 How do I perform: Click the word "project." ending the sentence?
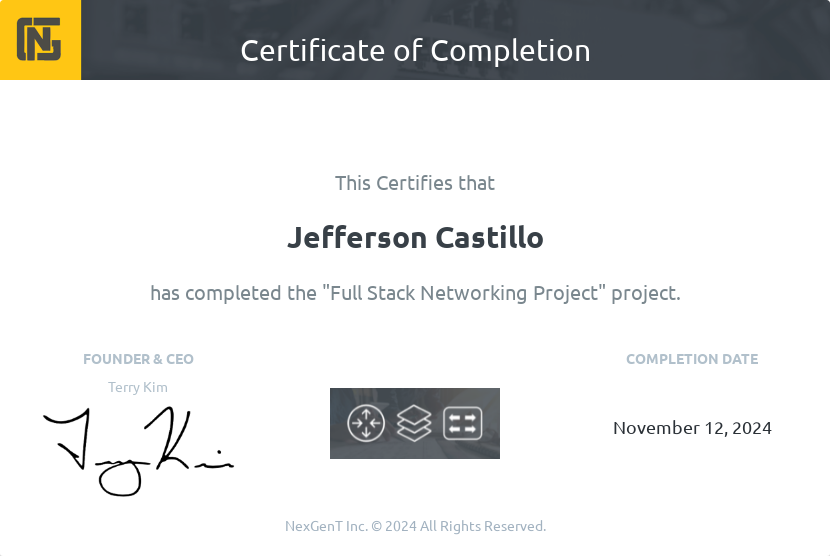pos(646,293)
